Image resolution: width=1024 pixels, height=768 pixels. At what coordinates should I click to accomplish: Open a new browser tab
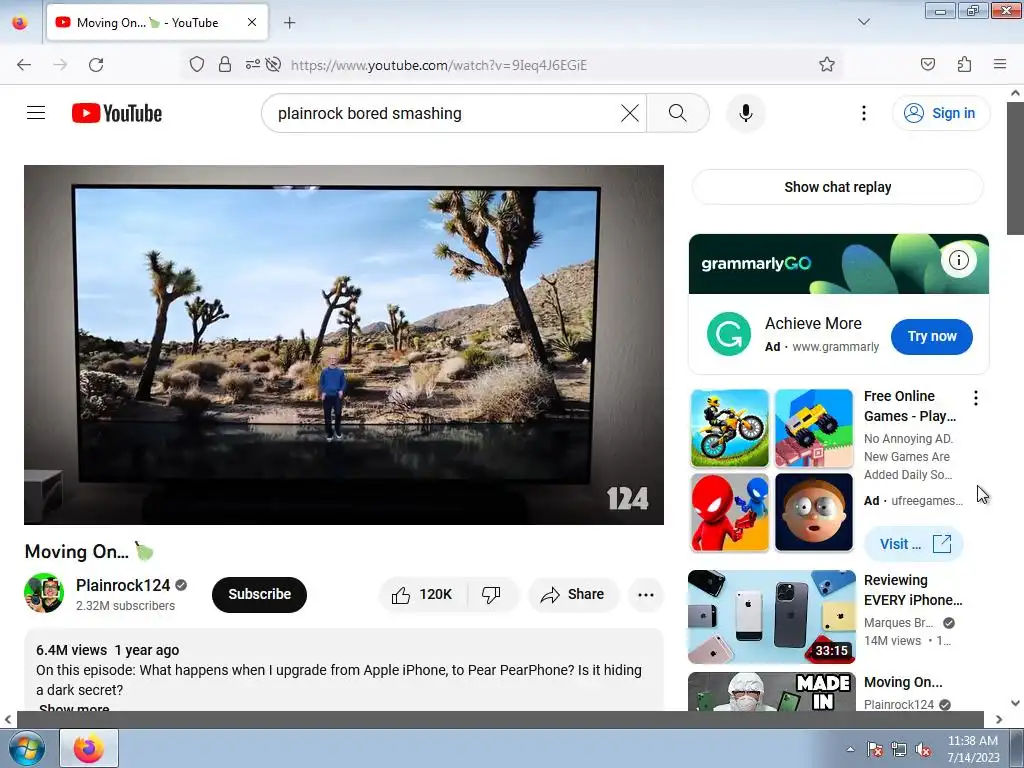point(289,23)
